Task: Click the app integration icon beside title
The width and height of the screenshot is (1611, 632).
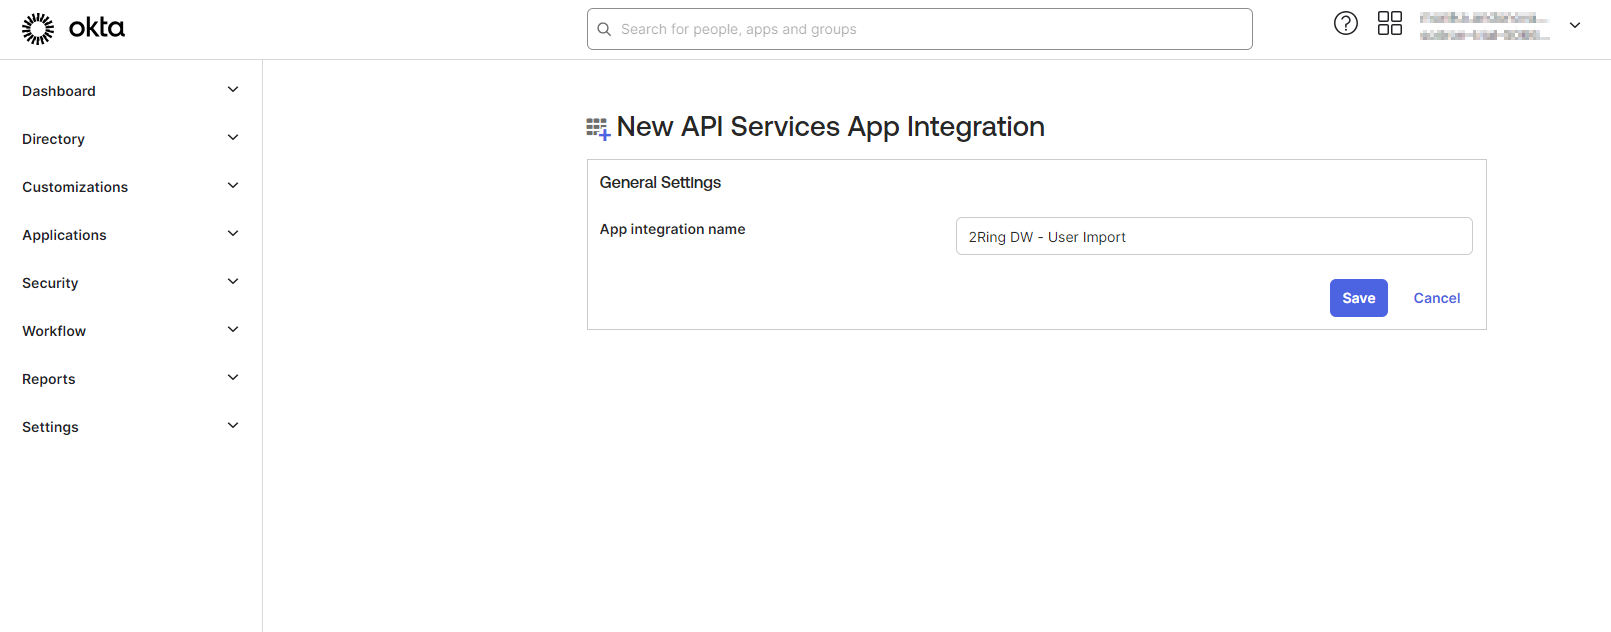Action: (598, 128)
